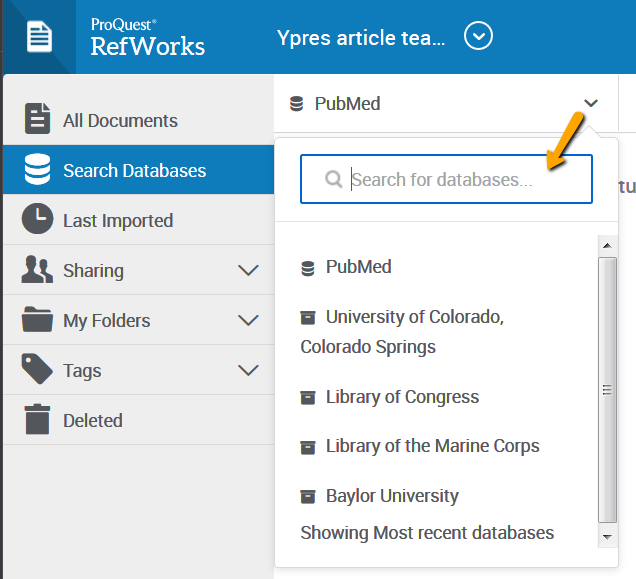Click the Deleted trash can icon
Screen dimensions: 636x579
37,420
